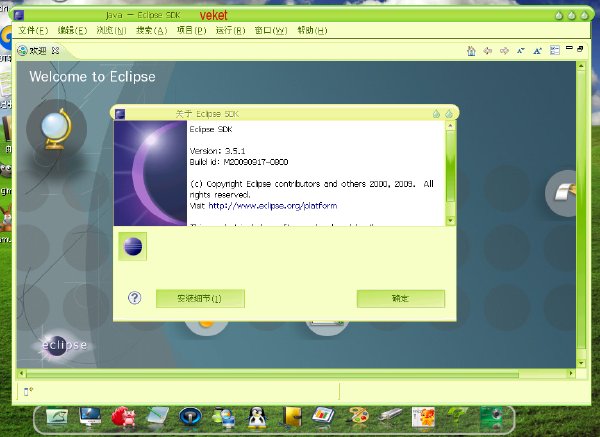This screenshot has height=437, width=600.
Task: Open the feather writing app in dock
Action: [x=57, y=417]
